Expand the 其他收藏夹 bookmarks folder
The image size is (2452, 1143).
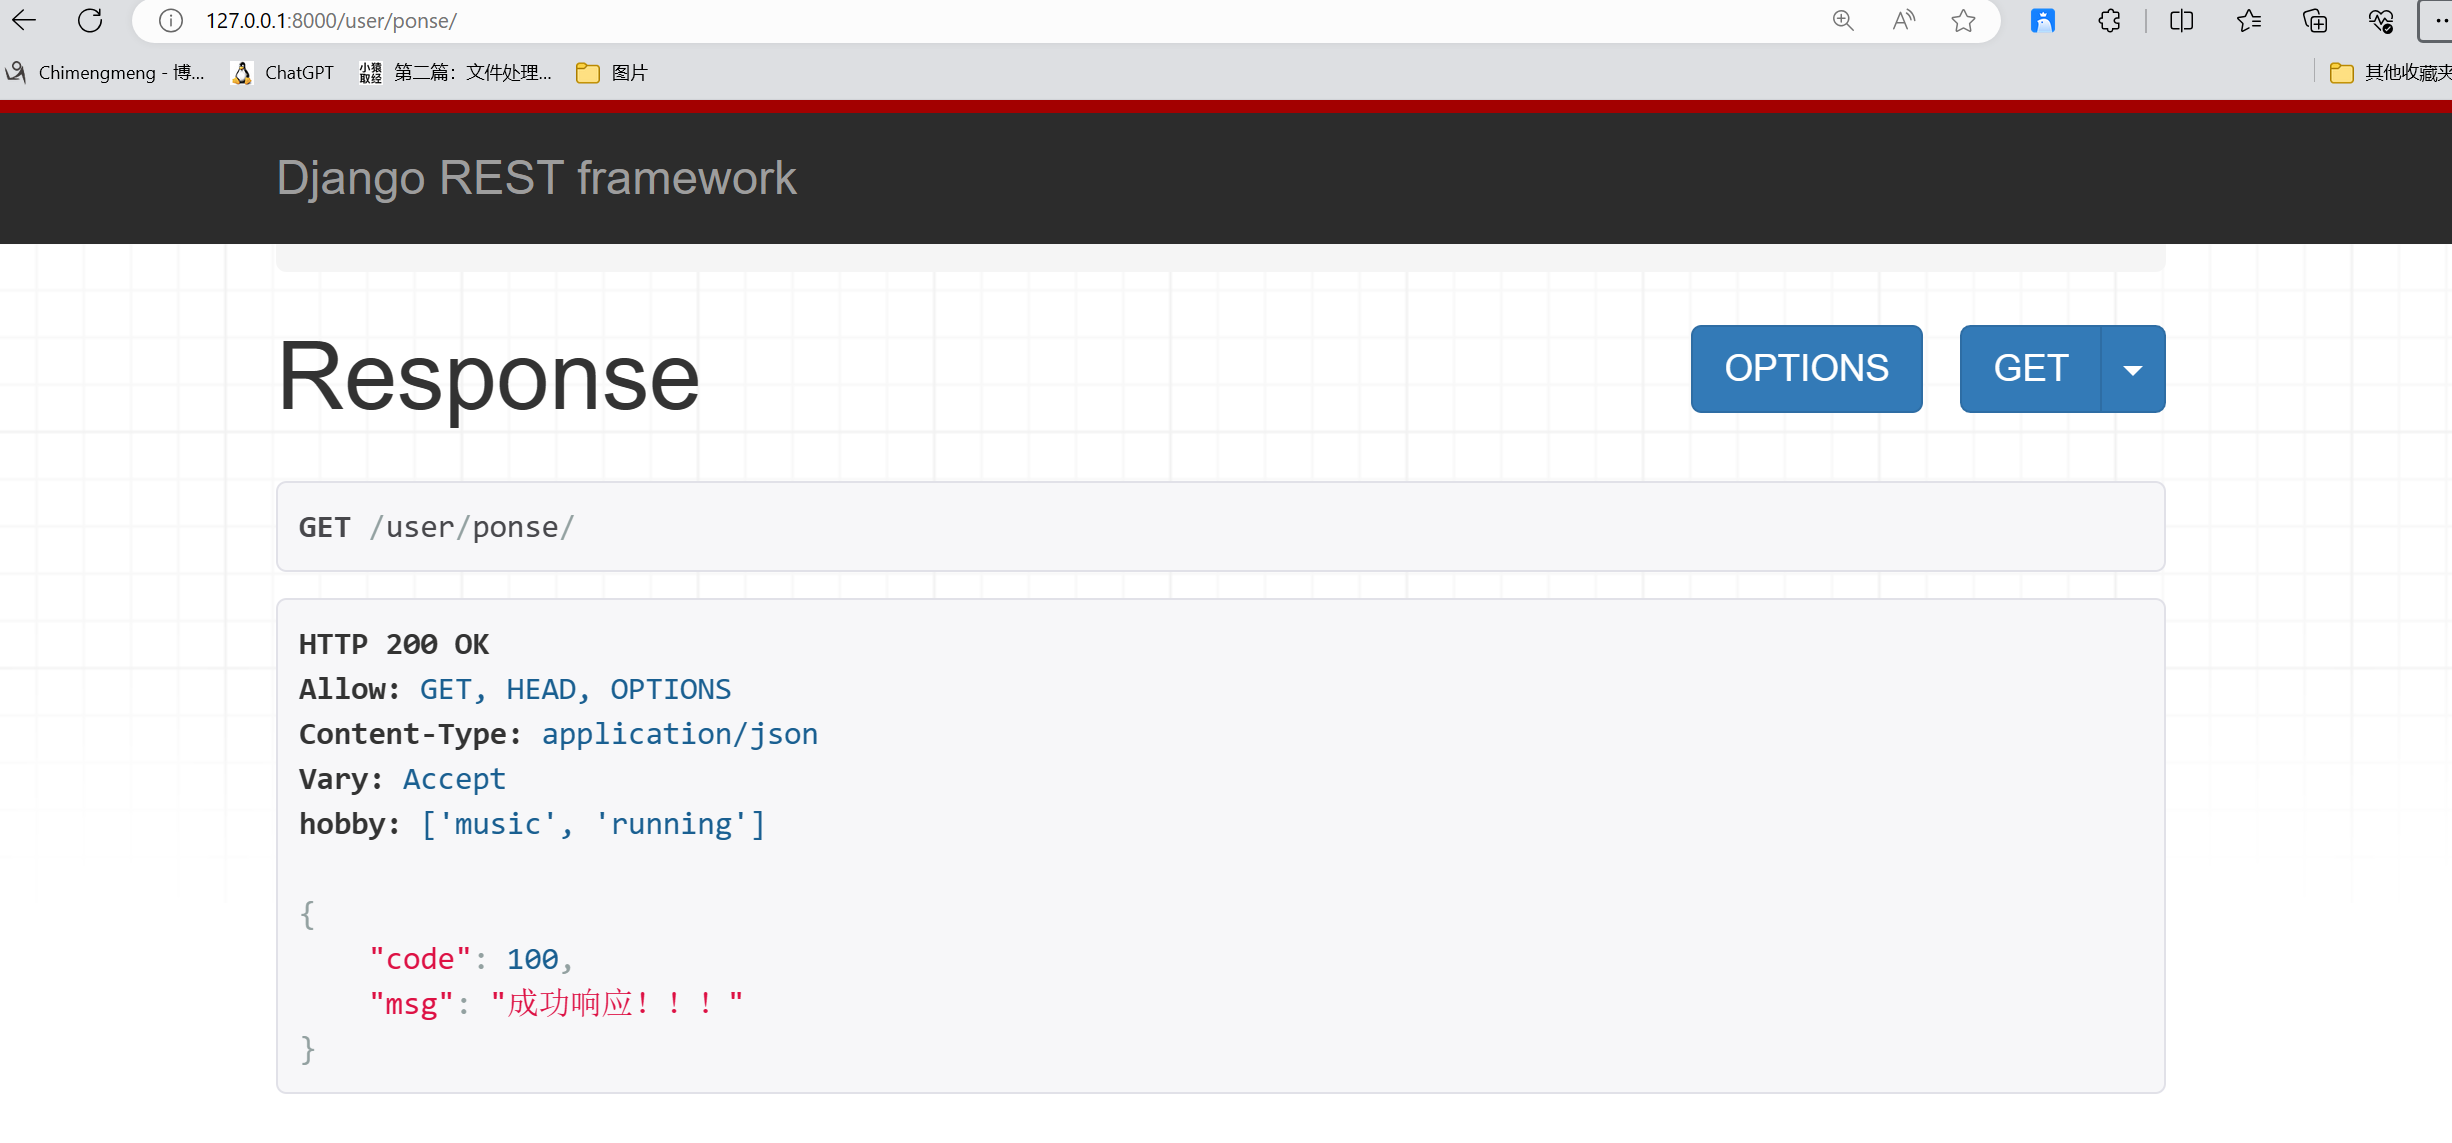coord(2390,72)
